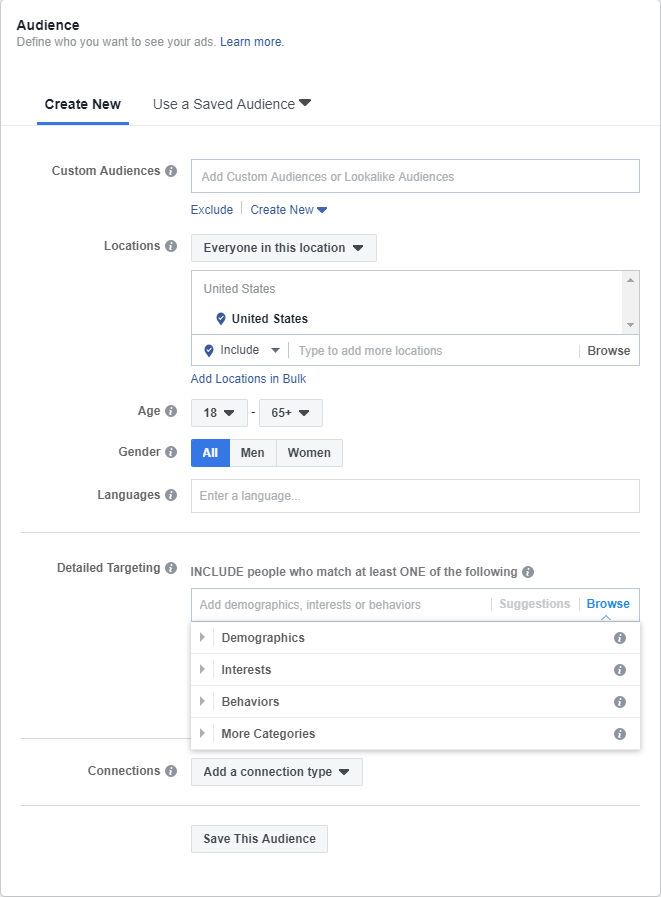The image size is (661, 897).
Task: Select All gender option
Action: pyautogui.click(x=210, y=453)
